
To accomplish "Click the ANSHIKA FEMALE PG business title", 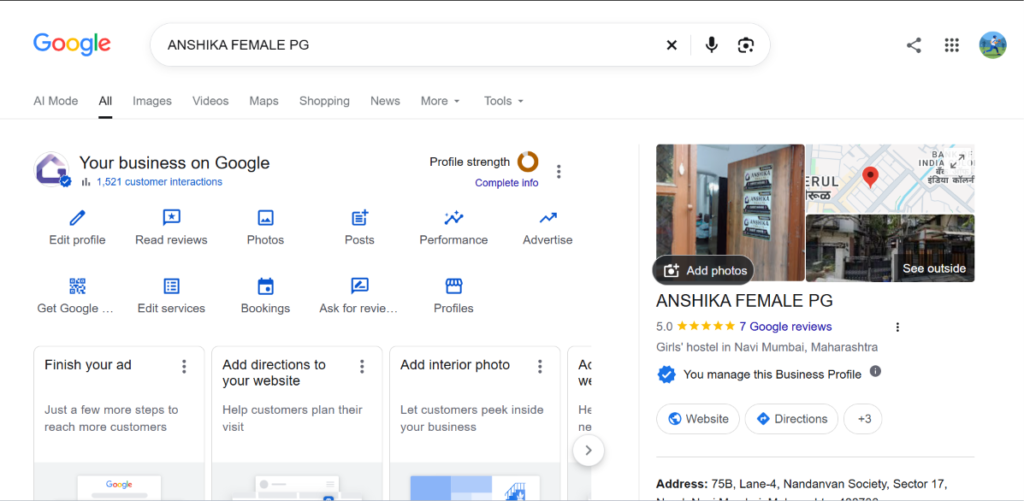I will (744, 301).
